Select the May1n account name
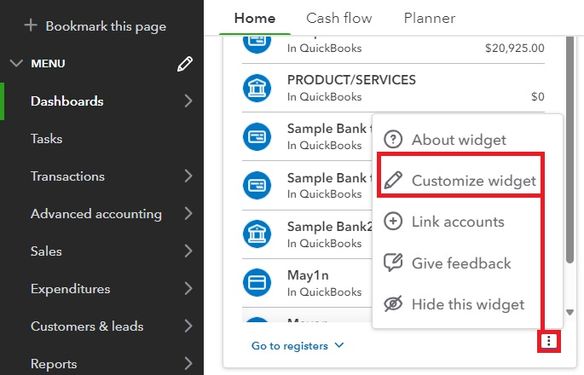The width and height of the screenshot is (584, 375). (x=308, y=275)
